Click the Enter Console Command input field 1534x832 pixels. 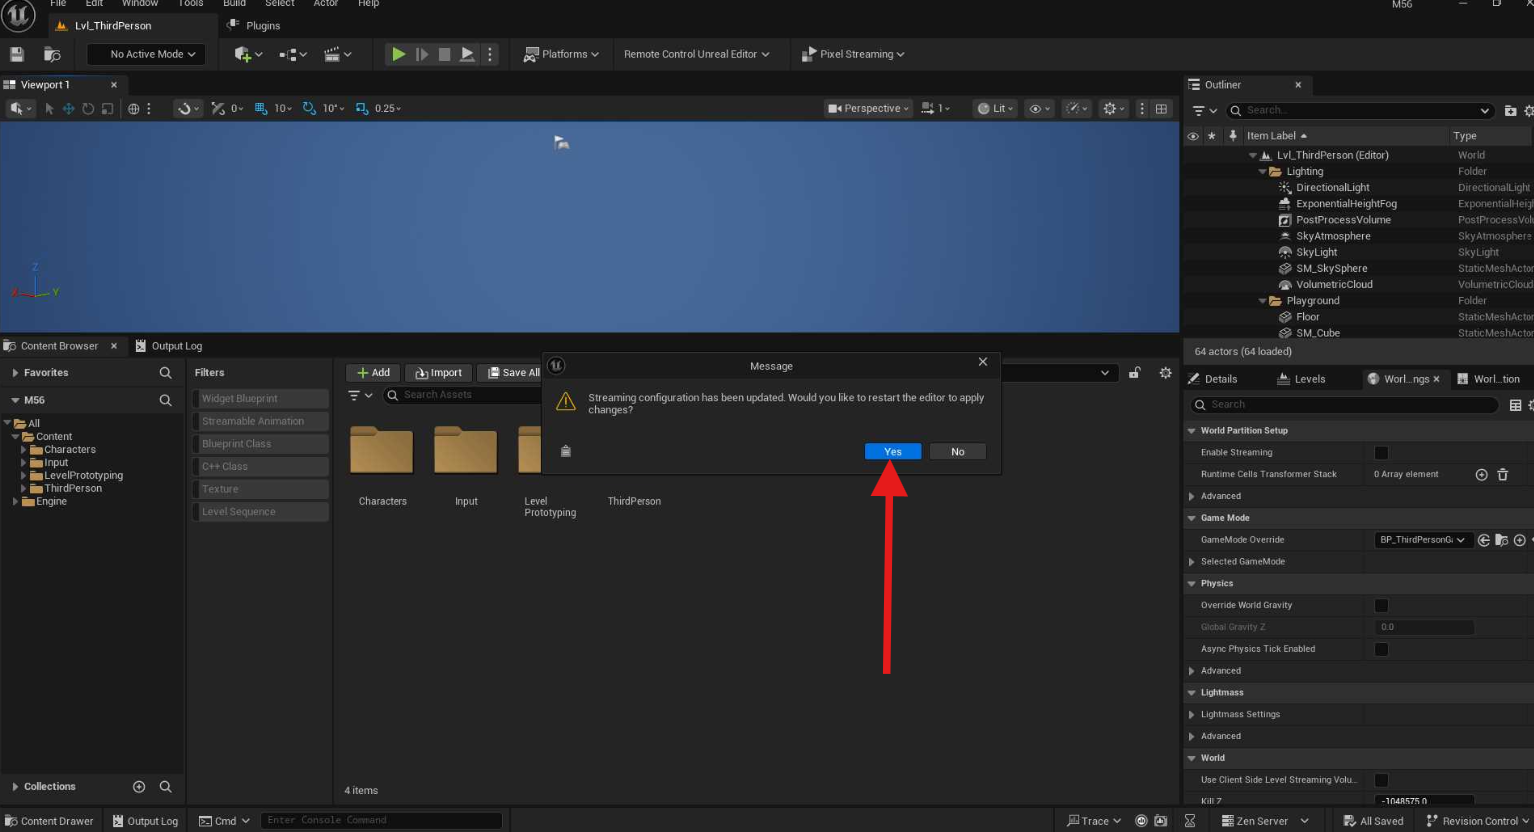(380, 820)
